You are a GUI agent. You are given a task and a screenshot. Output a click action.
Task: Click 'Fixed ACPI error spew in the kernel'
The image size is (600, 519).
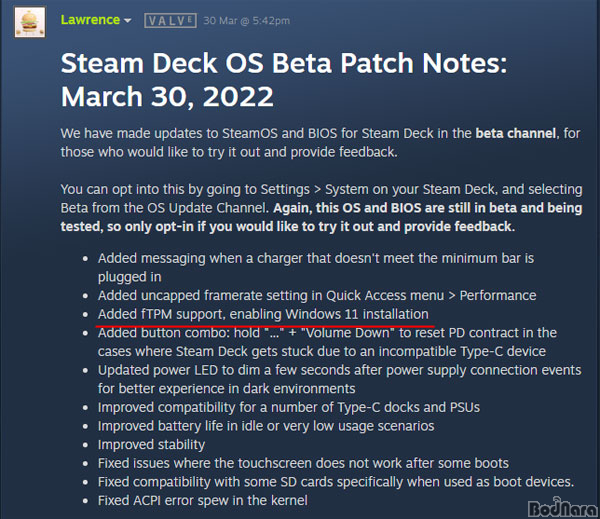coord(203,501)
